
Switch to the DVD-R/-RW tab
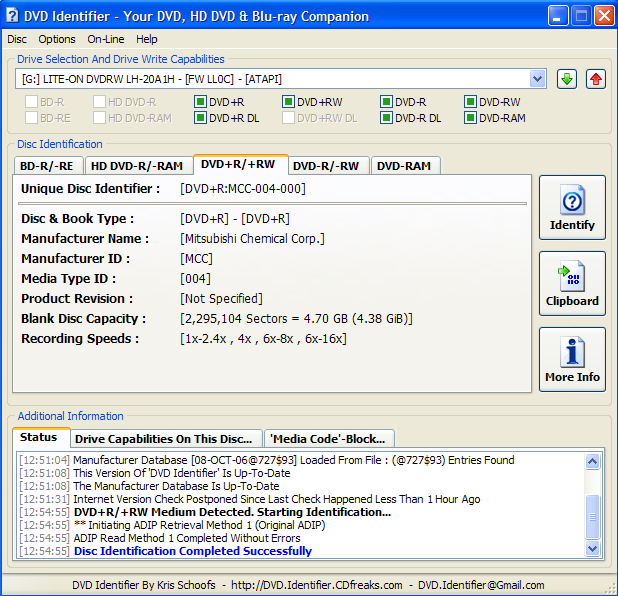coord(326,166)
